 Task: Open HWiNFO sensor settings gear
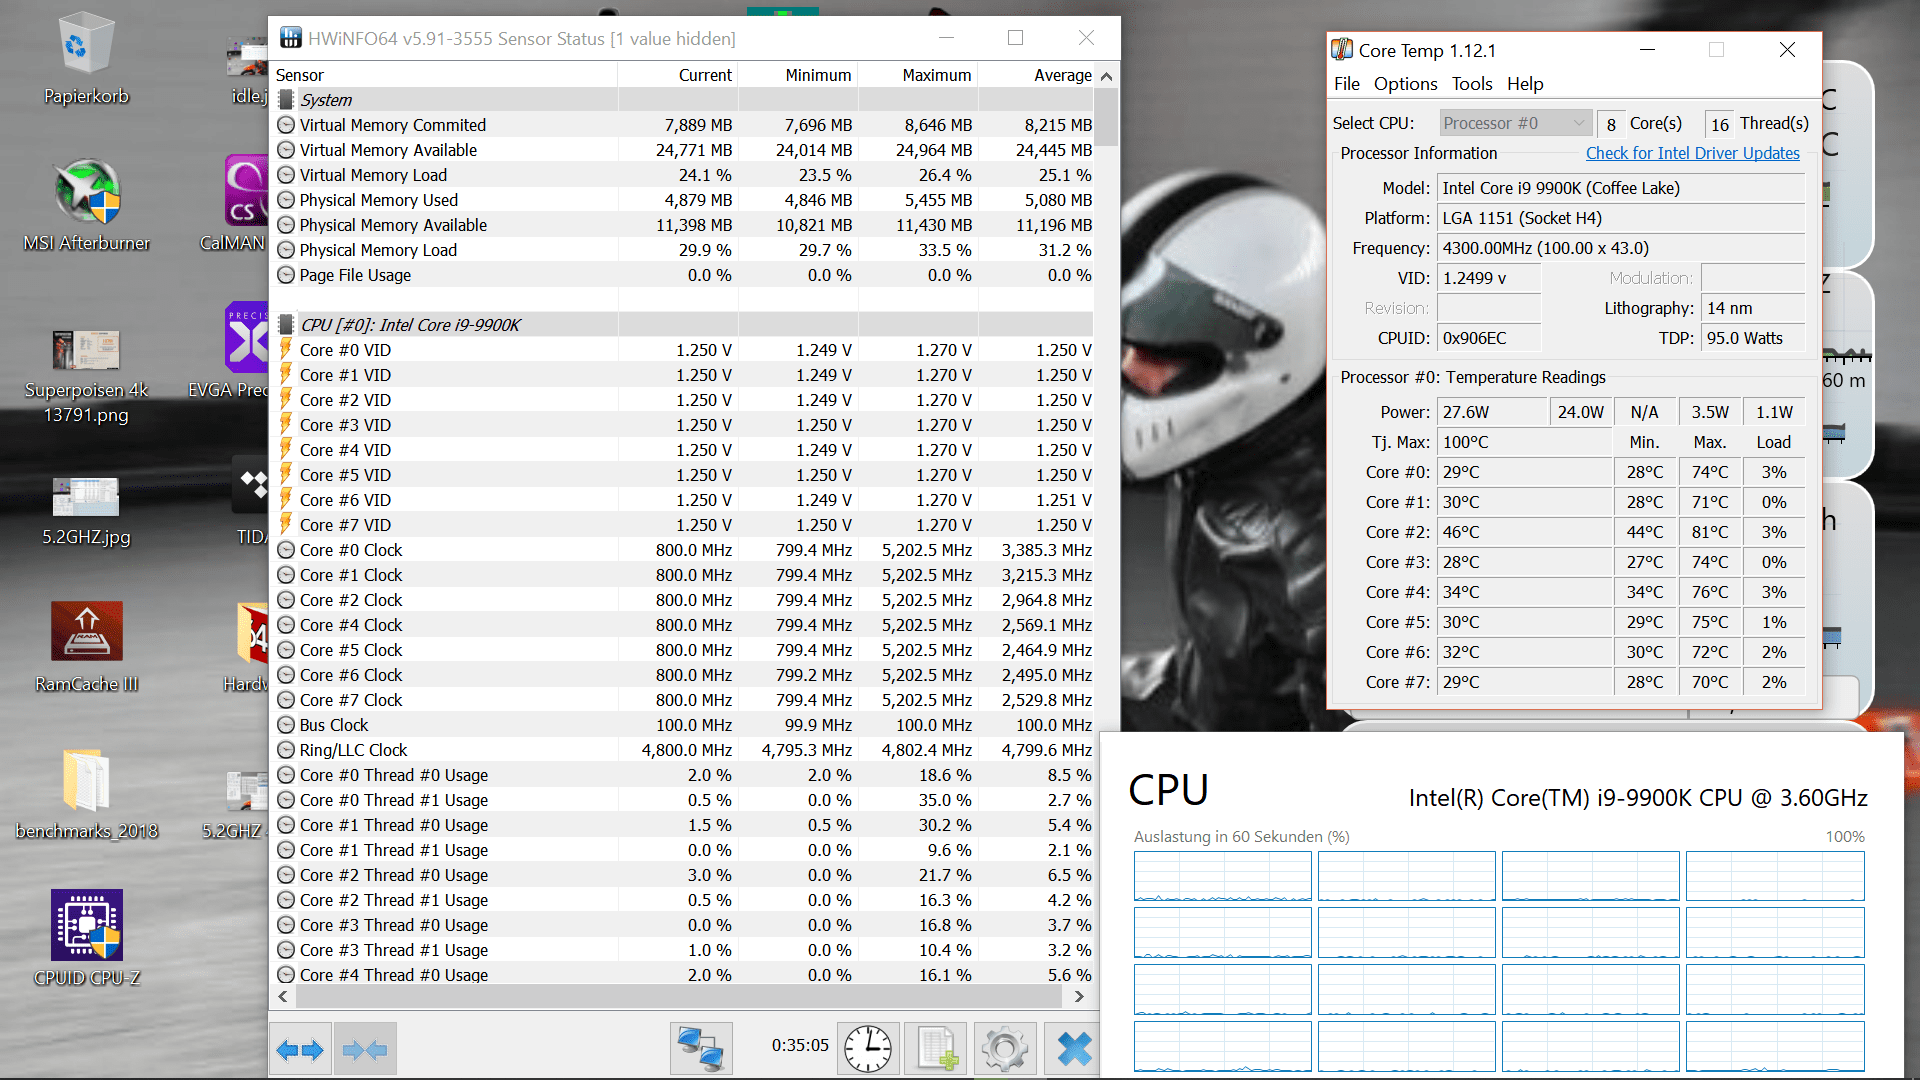tap(1005, 1049)
